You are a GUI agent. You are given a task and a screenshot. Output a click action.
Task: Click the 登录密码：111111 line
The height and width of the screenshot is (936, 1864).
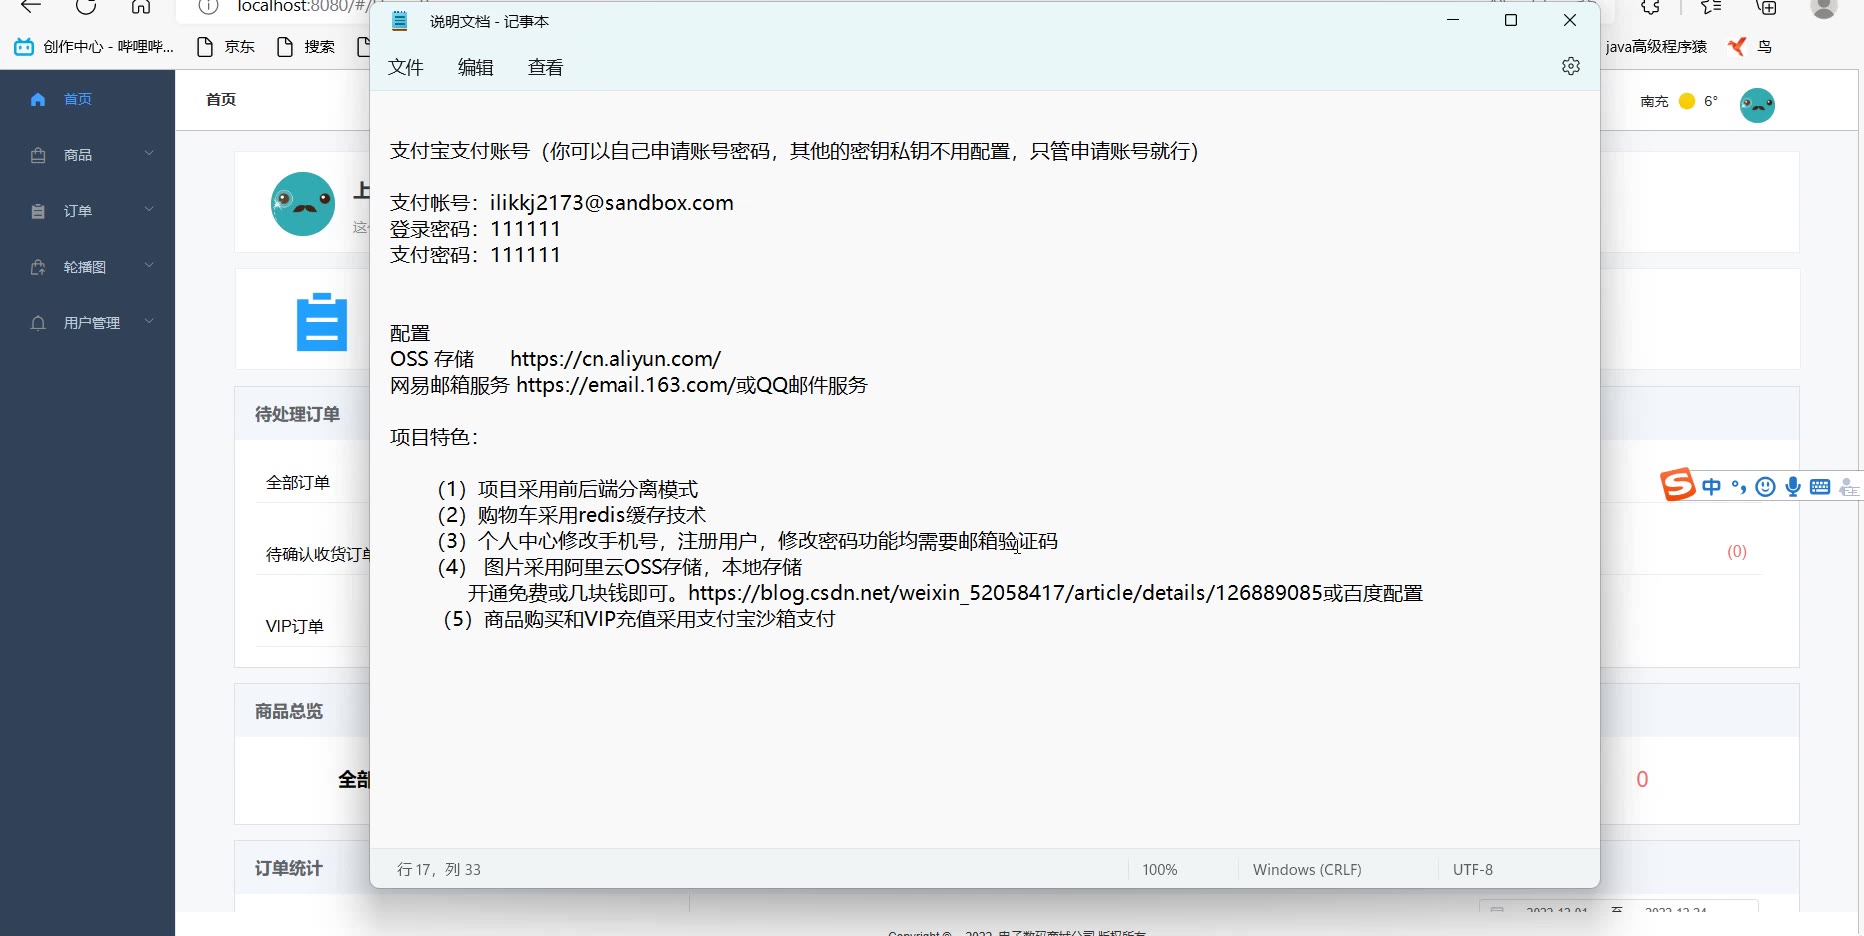coord(475,229)
